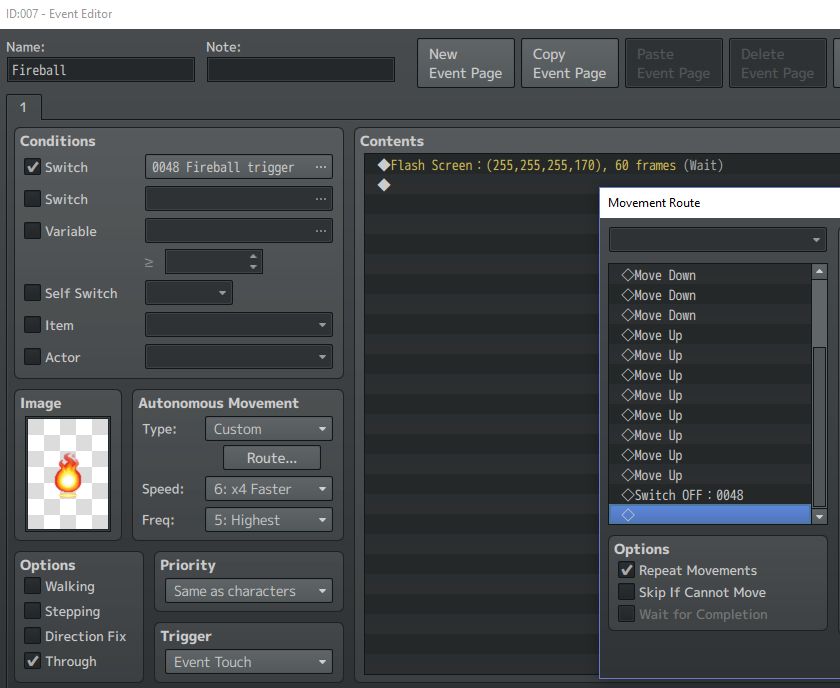This screenshot has width=840, height=688.
Task: Select the first Move Down route command
Action: tap(710, 275)
